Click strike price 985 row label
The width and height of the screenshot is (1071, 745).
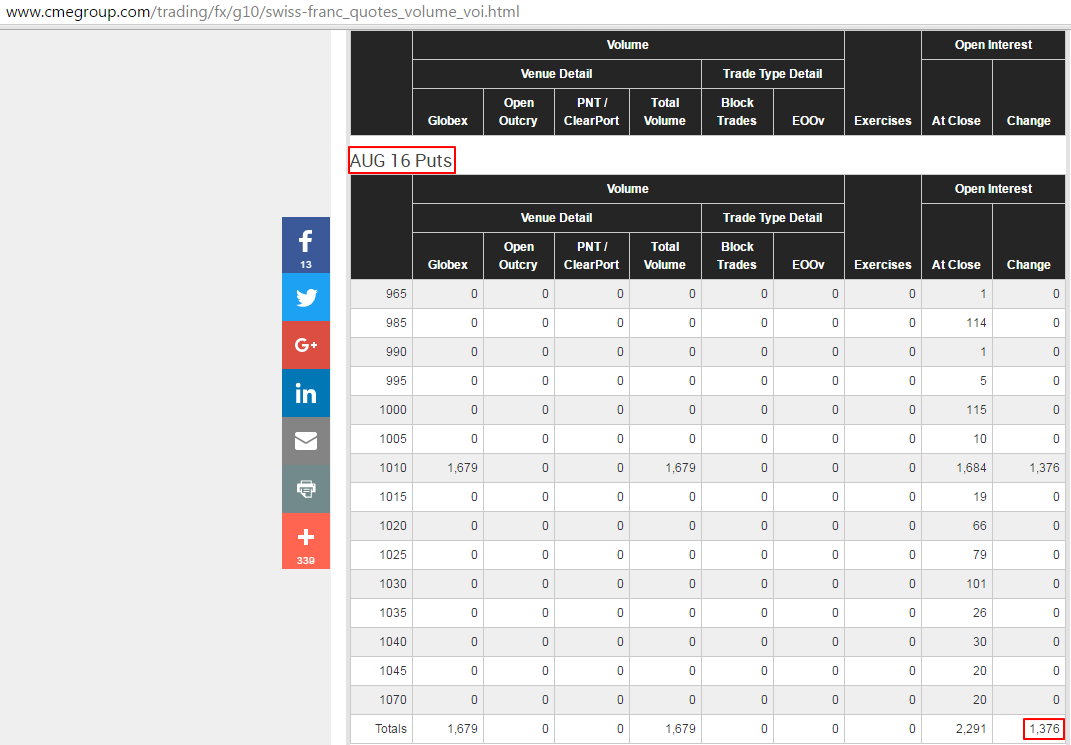[395, 323]
